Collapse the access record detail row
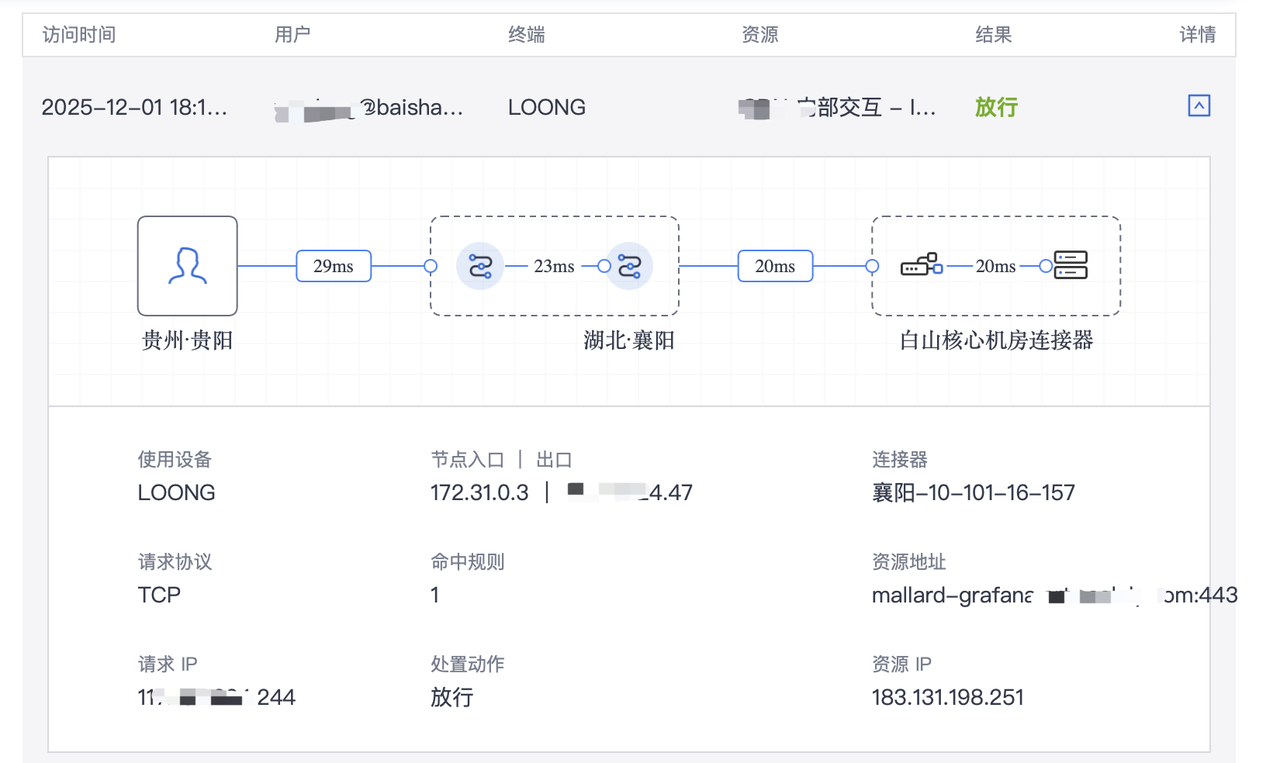 click(x=1198, y=106)
